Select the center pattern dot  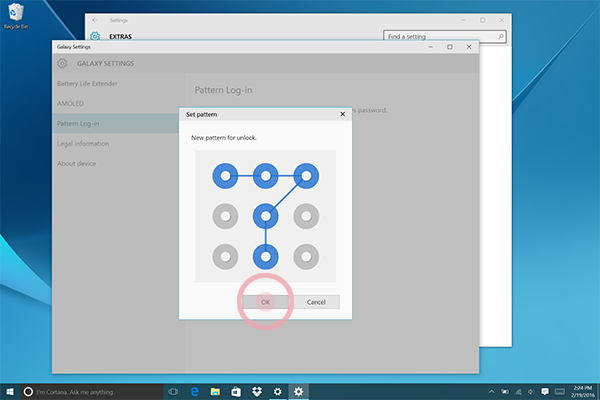(266, 216)
